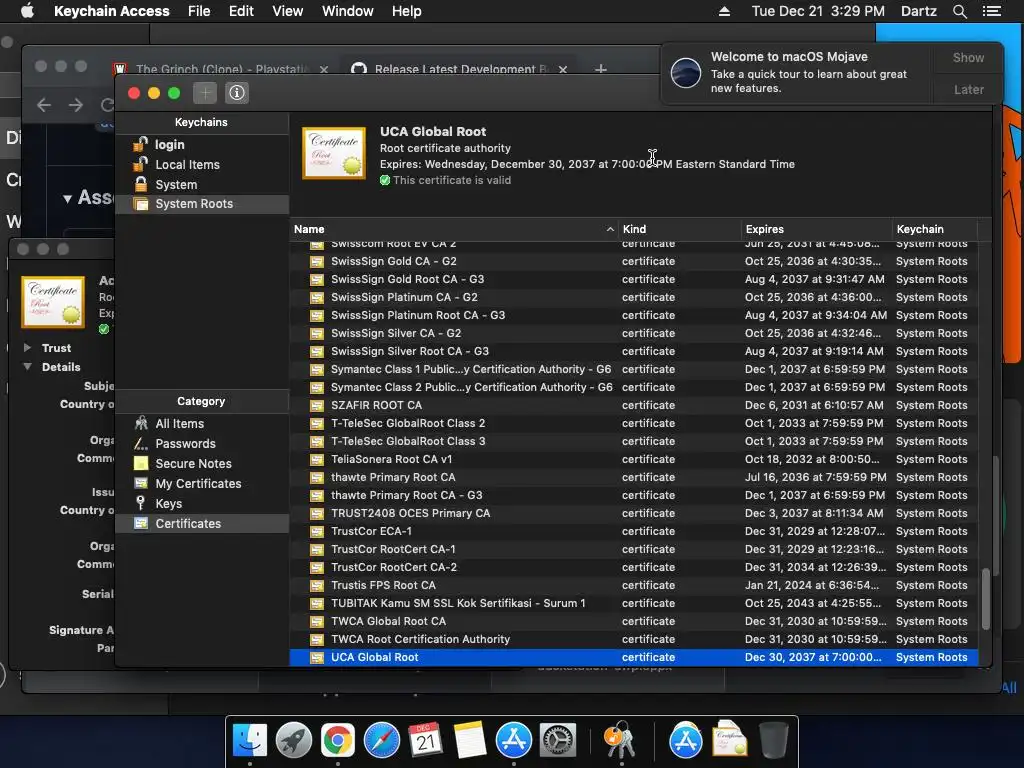Screen dimensions: 1024x768
Task: Select the highlighted UCA Global Root row
Action: point(633,657)
